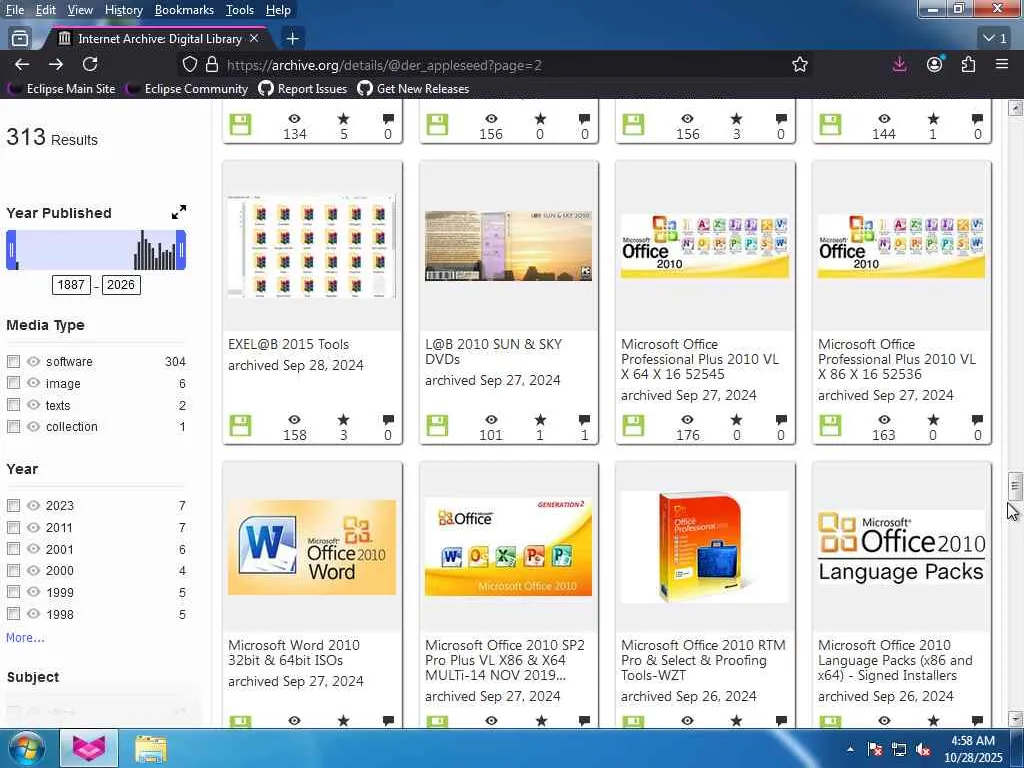Click the pink fox taskbar application
This screenshot has height=768, width=1024.
[x=89, y=748]
